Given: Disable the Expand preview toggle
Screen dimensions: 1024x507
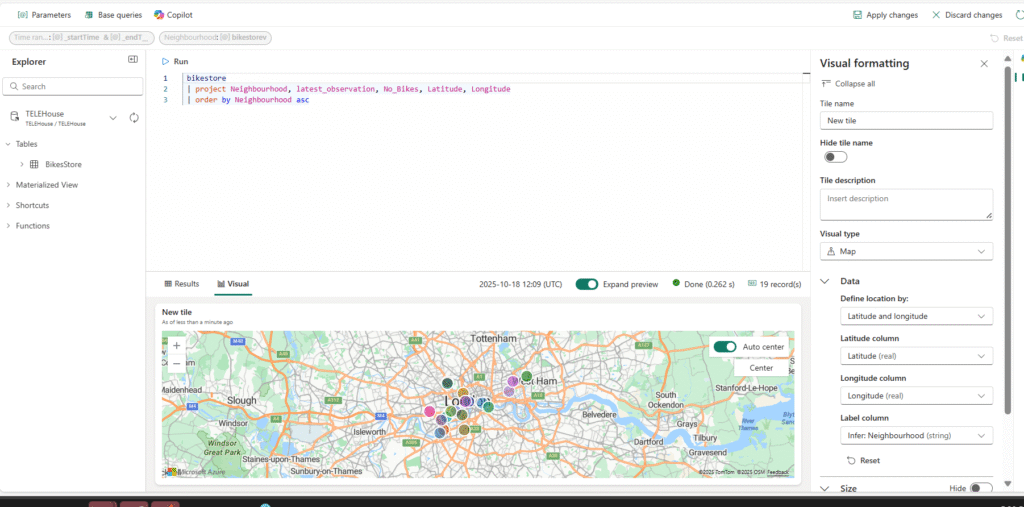Looking at the screenshot, I should (x=587, y=284).
